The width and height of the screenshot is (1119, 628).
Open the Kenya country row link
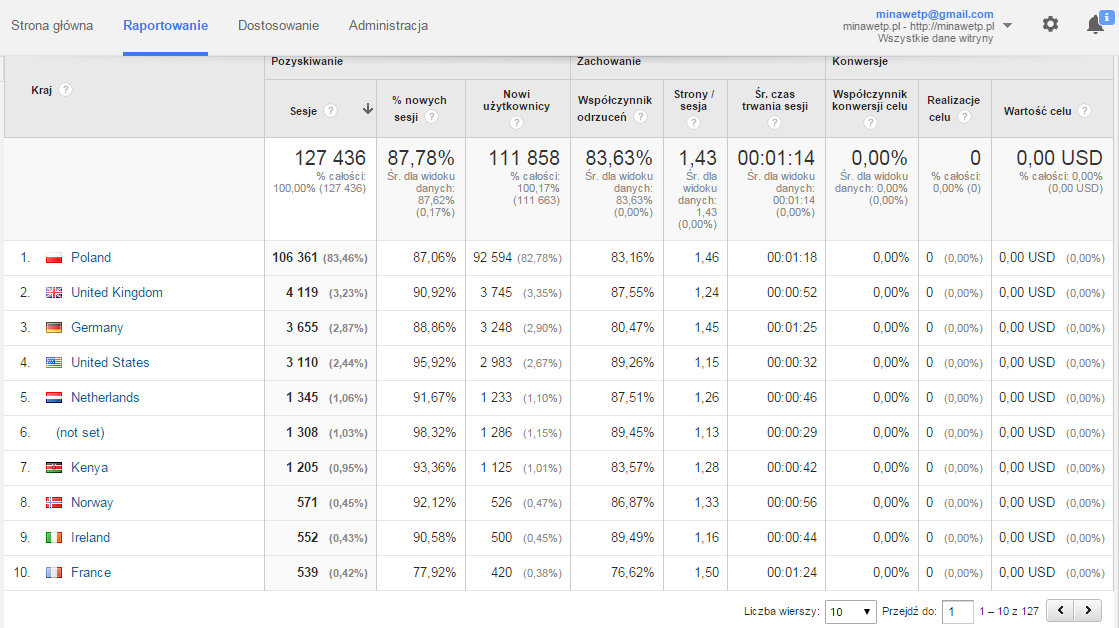(89, 468)
